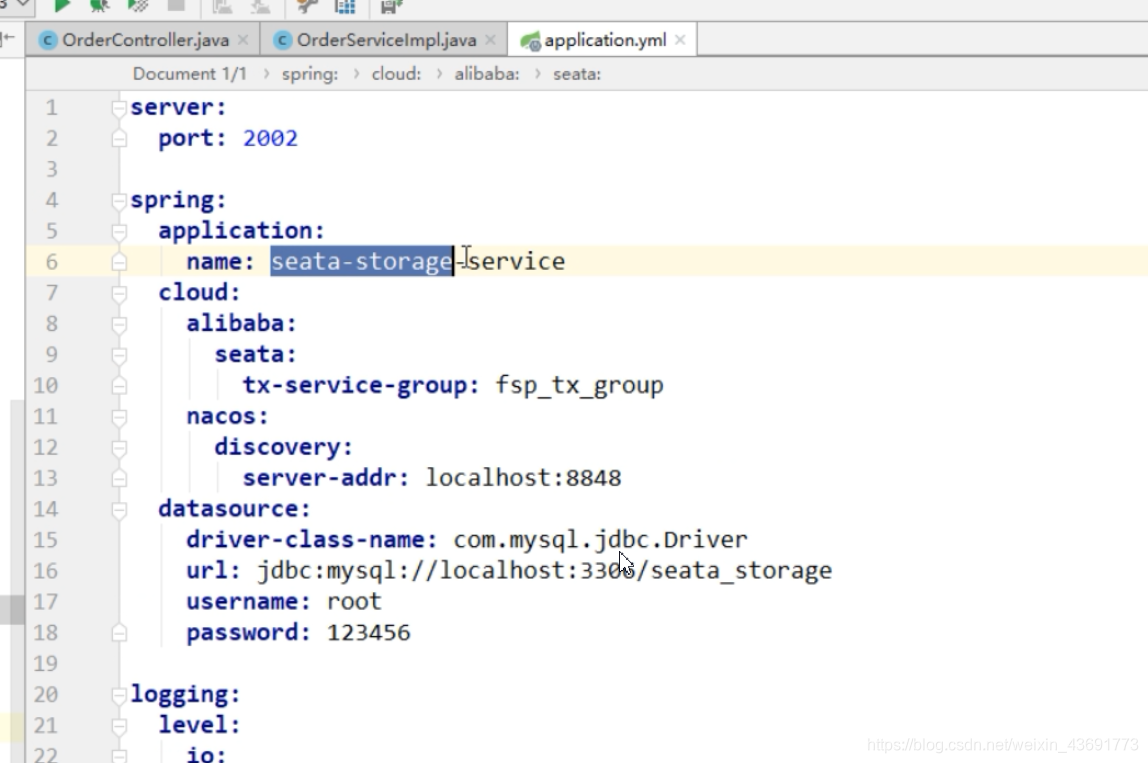This screenshot has height=763, width=1148.
Task: Click the selected text 'seata-storage' on line 6
Action: pyautogui.click(x=362, y=261)
